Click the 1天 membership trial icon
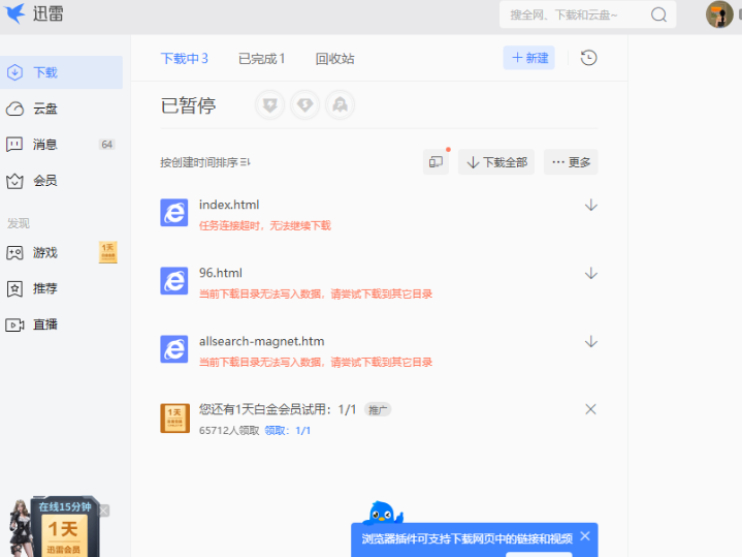The height and width of the screenshot is (557, 742). click(175, 418)
